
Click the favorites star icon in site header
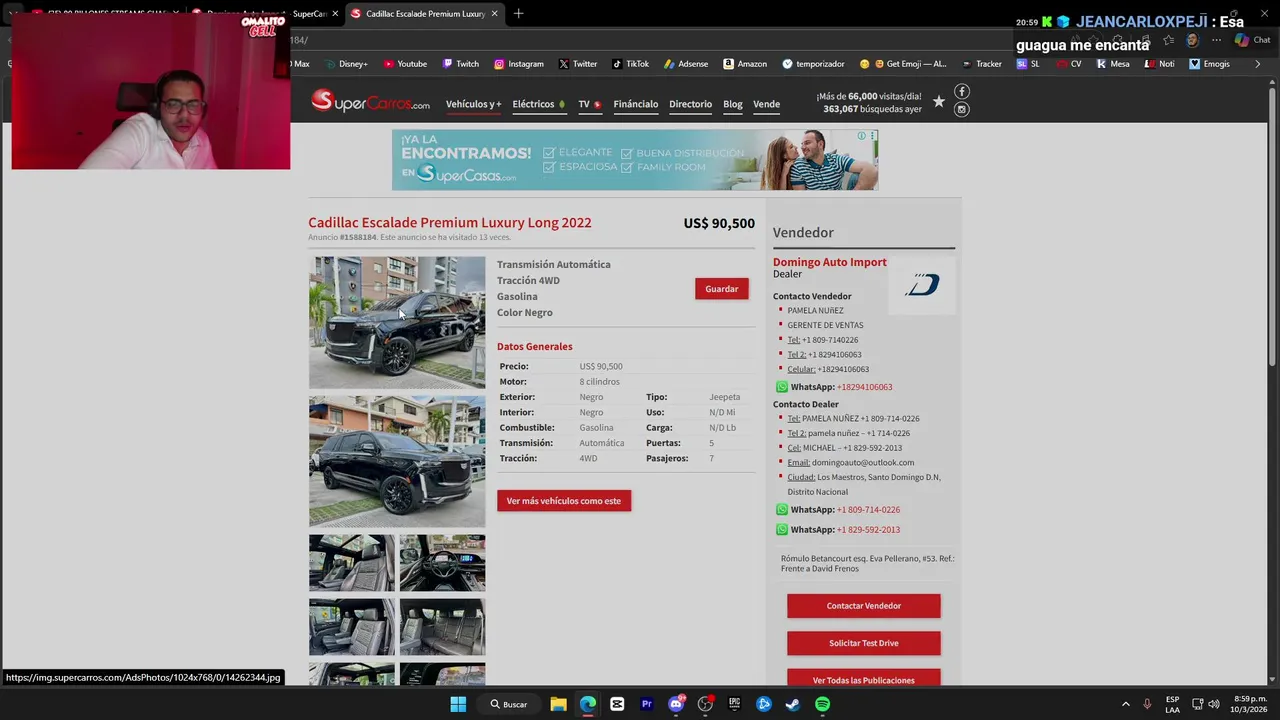click(938, 101)
